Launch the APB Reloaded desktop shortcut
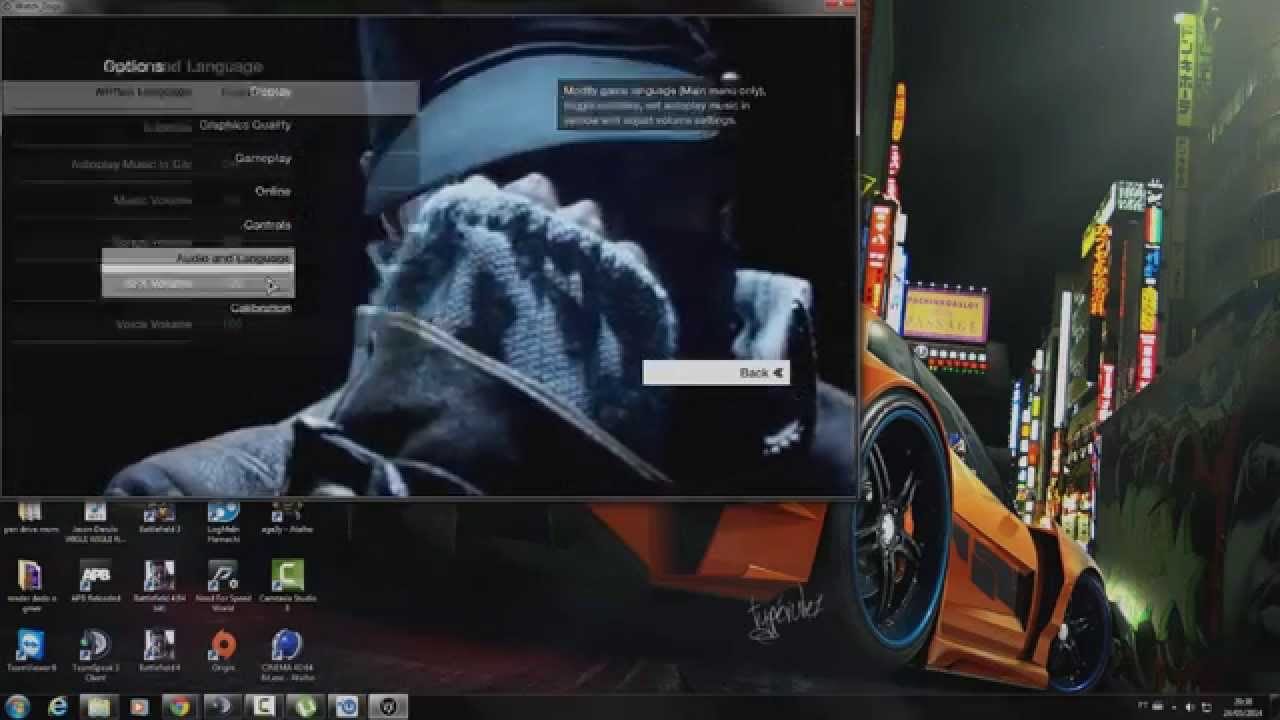The height and width of the screenshot is (720, 1280). 95,582
